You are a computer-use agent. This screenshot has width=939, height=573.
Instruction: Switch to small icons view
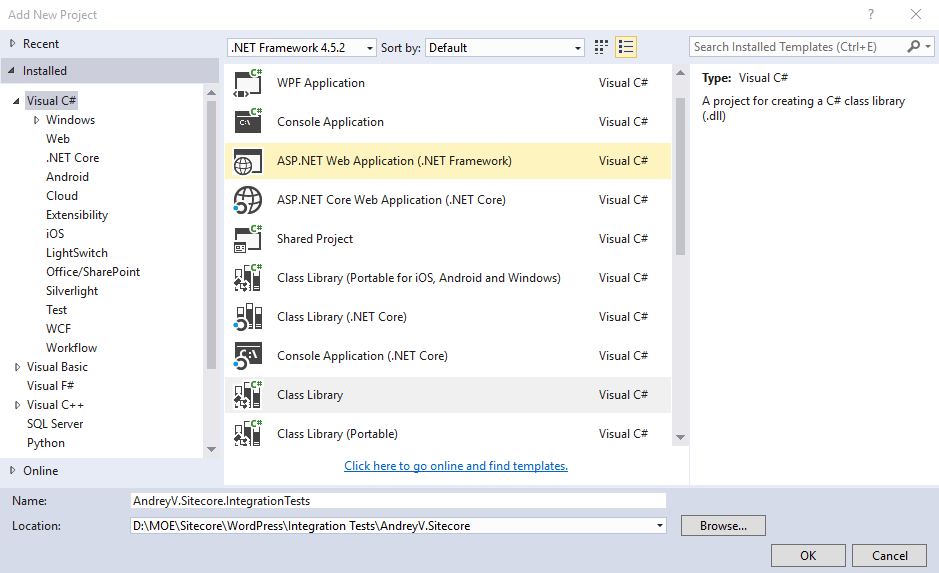[601, 47]
